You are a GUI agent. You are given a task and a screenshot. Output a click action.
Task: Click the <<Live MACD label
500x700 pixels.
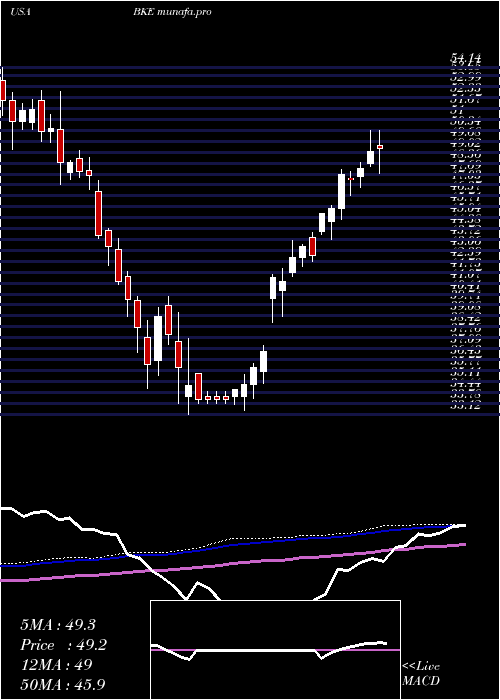(421, 674)
